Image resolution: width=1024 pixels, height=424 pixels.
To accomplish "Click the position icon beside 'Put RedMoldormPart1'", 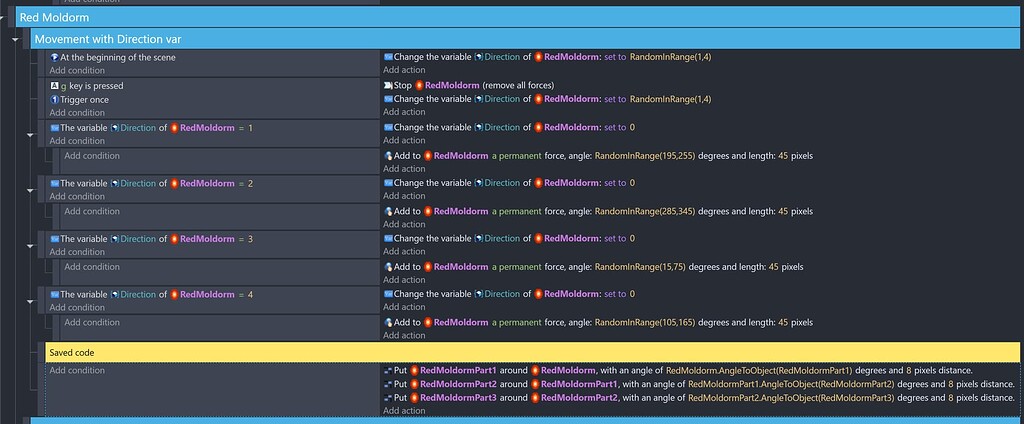I will 388,370.
